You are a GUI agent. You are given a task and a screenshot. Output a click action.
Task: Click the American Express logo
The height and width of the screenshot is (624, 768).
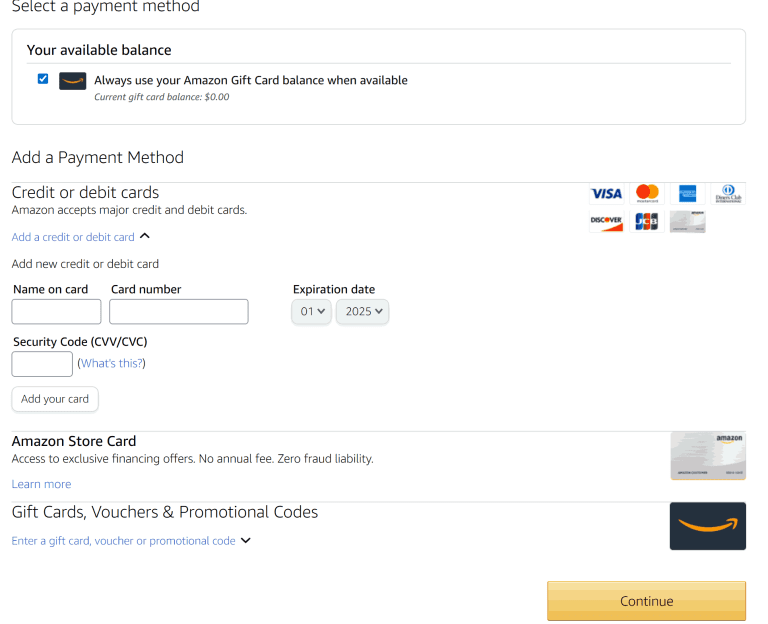[x=687, y=194]
